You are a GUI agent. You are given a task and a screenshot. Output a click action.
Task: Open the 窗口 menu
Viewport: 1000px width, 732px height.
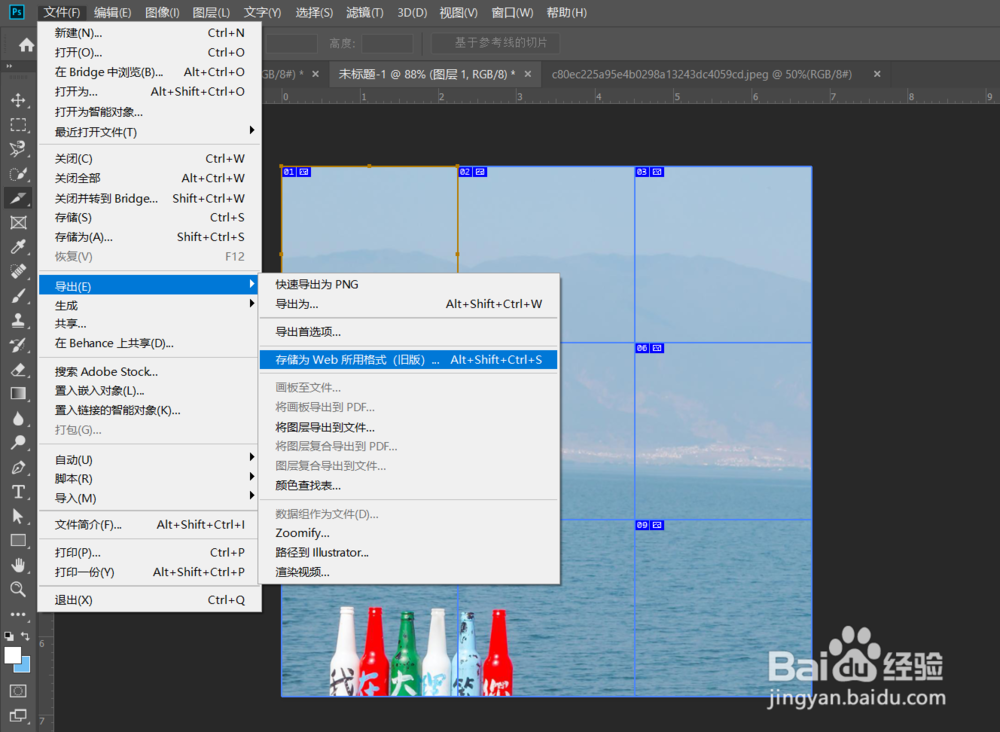point(511,12)
